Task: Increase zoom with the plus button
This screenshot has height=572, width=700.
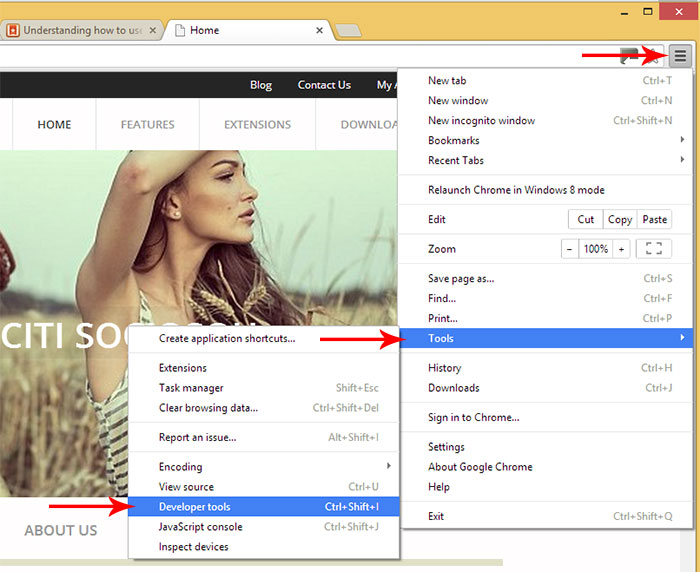Action: [x=621, y=249]
